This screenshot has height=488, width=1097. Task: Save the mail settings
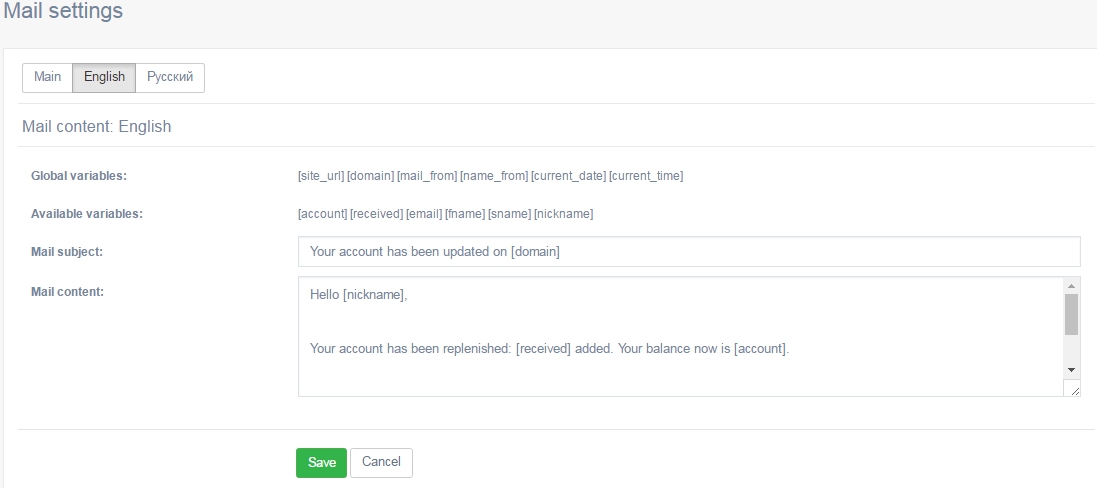pyautogui.click(x=321, y=463)
